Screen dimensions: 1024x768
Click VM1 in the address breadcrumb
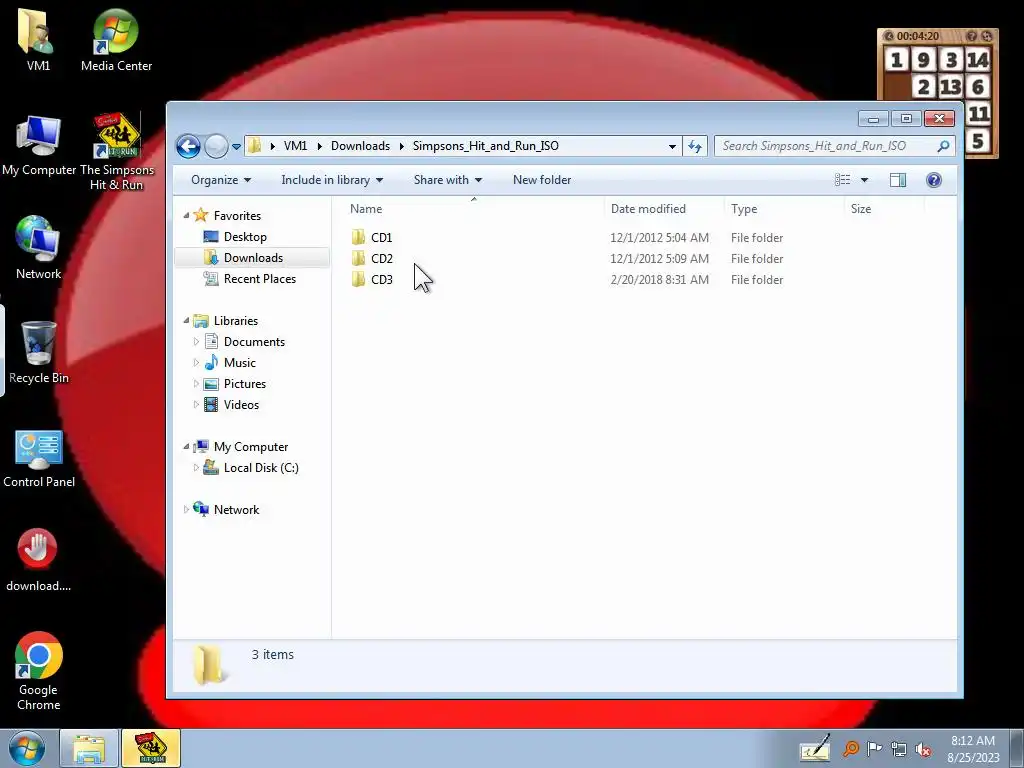[x=295, y=146]
